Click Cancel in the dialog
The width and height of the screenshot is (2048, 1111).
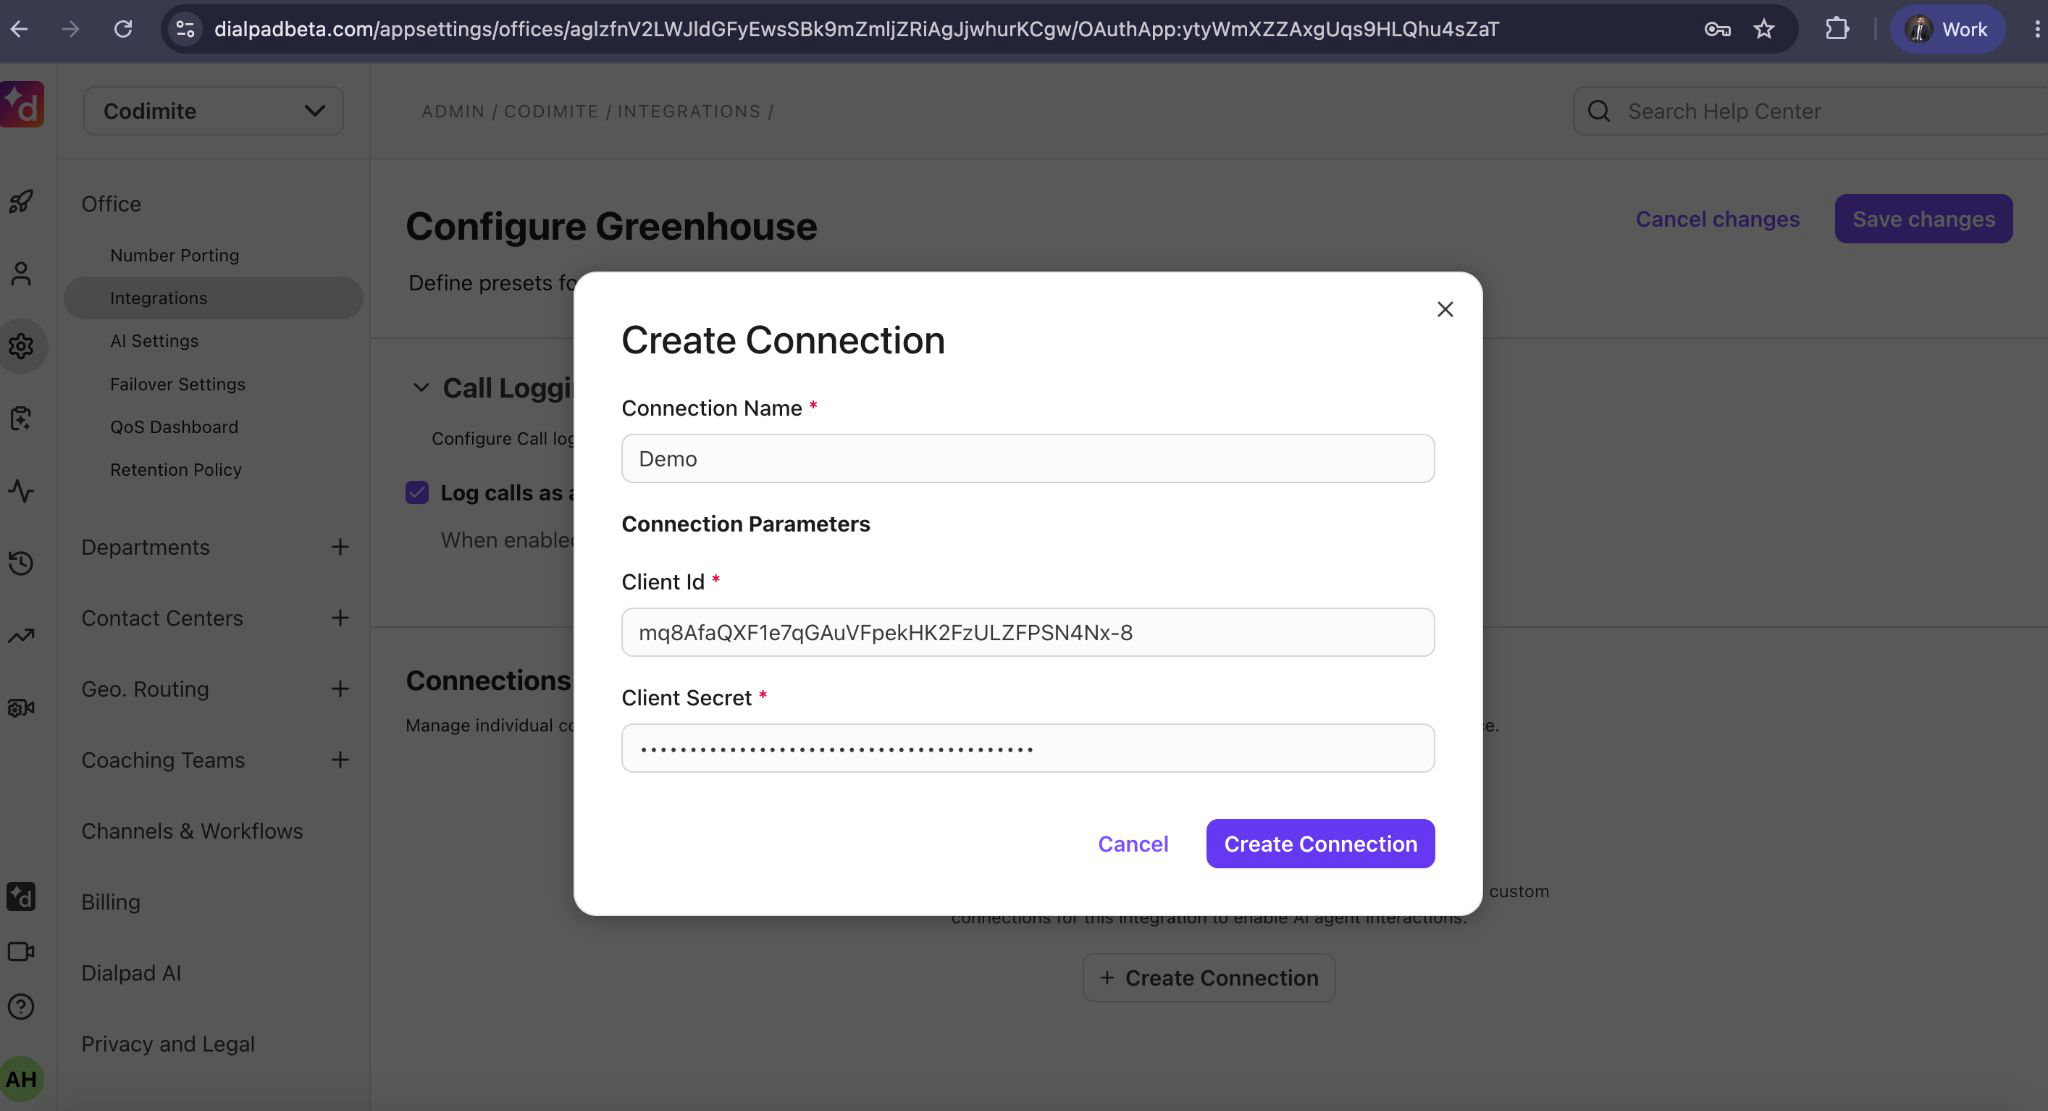(x=1133, y=844)
